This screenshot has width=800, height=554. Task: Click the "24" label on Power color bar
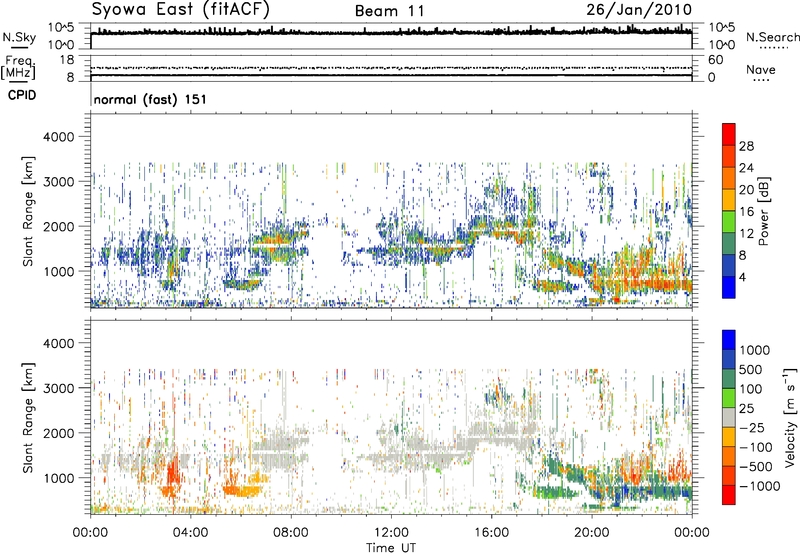click(746, 168)
